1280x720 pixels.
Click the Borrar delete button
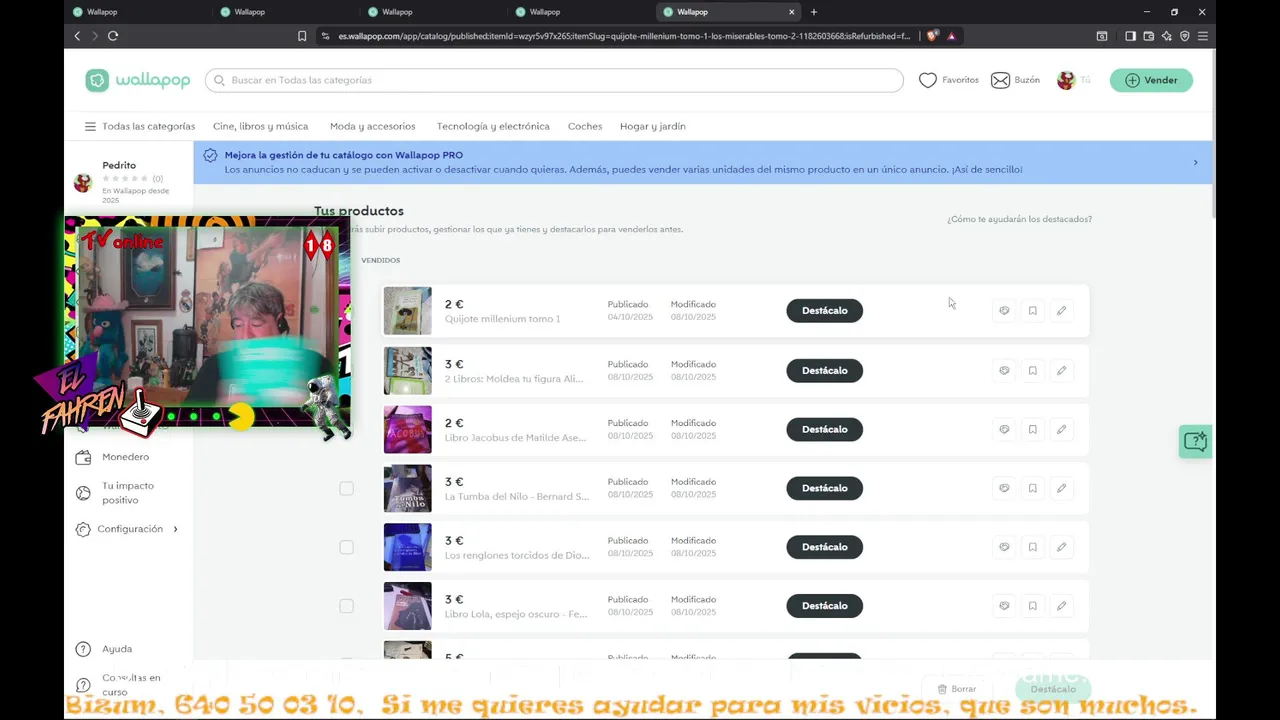coord(957,689)
